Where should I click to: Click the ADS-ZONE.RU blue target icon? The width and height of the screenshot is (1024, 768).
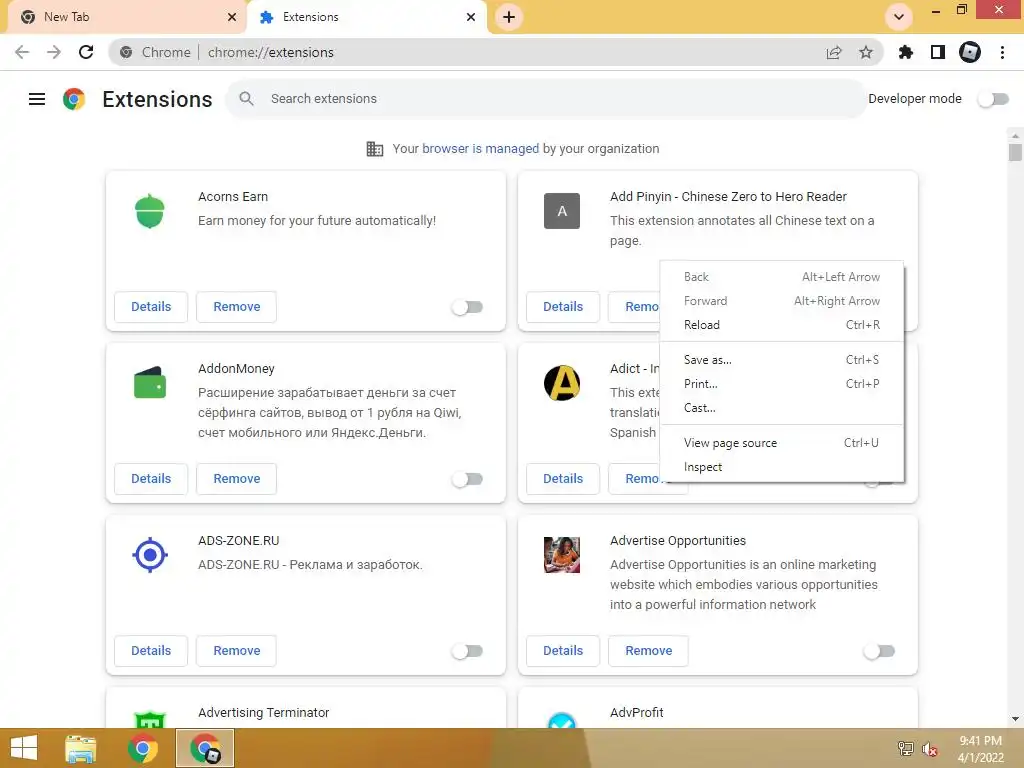[x=150, y=555]
